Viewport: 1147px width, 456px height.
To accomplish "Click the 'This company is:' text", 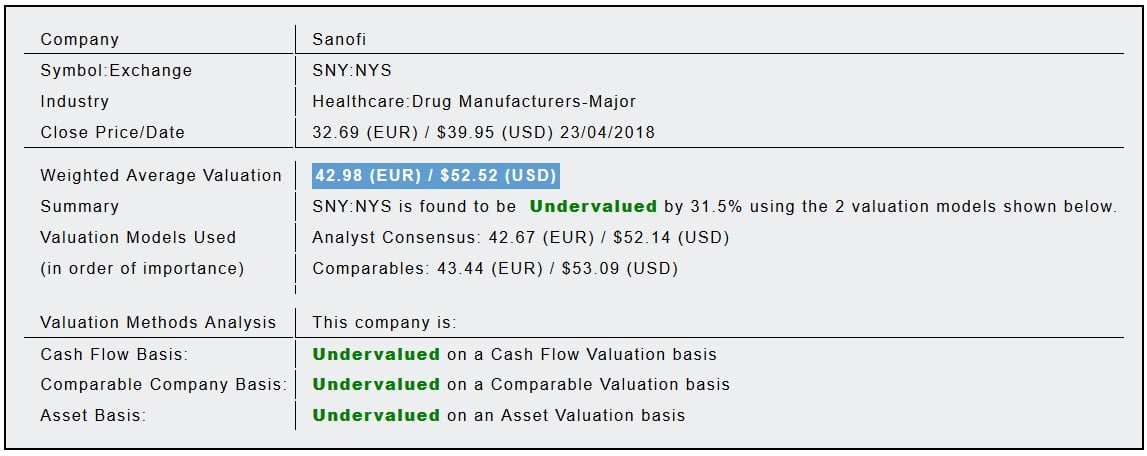I will pos(384,323).
